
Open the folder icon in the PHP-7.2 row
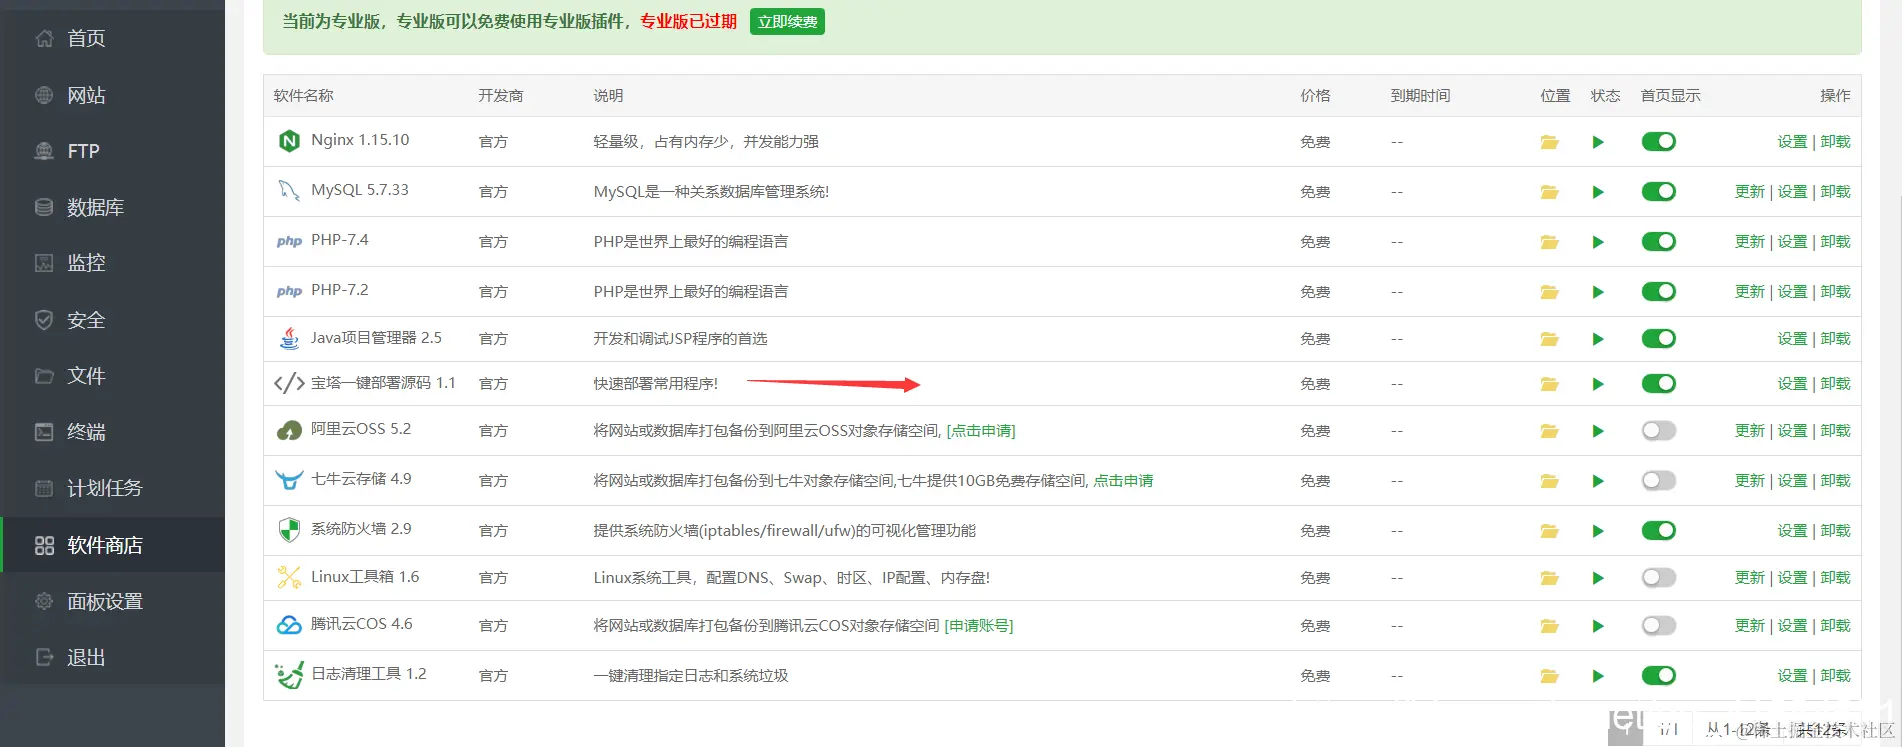(x=1549, y=292)
